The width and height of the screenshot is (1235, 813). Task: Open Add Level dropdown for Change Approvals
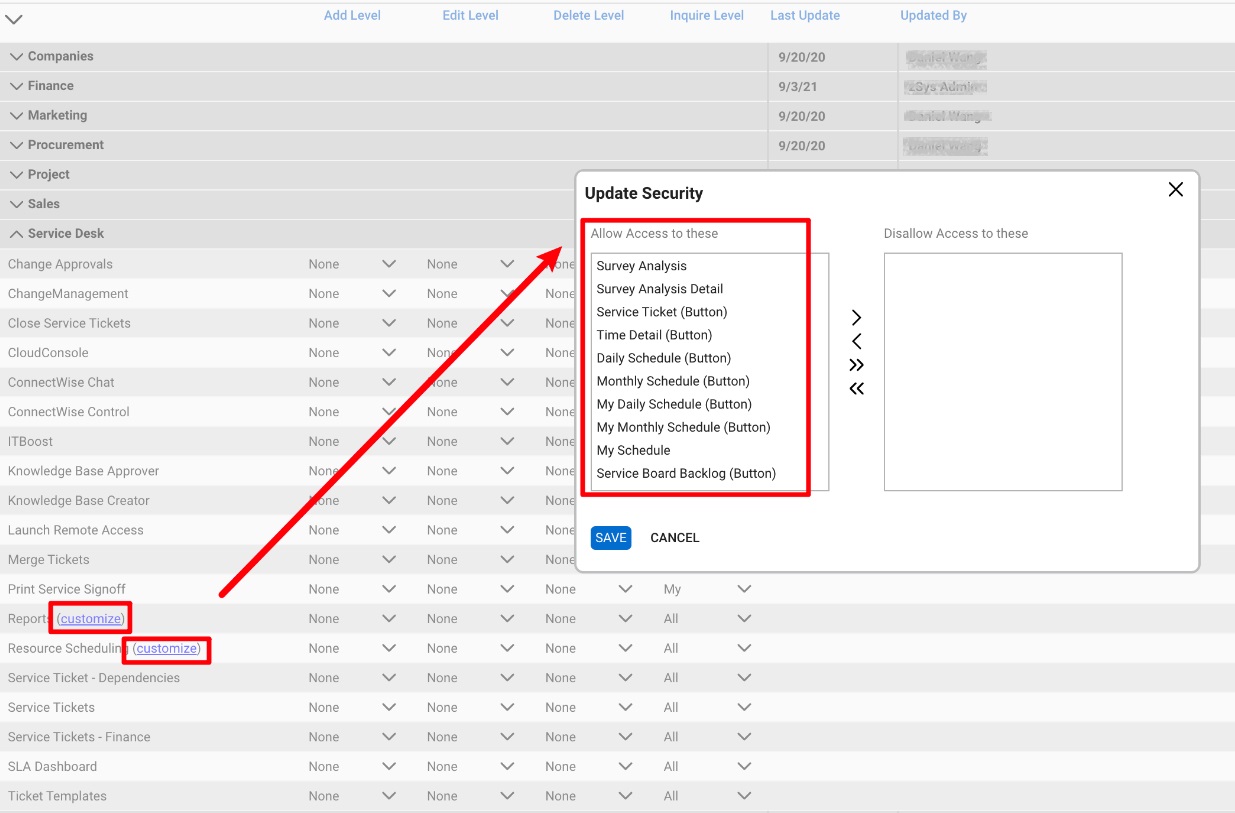coord(389,264)
